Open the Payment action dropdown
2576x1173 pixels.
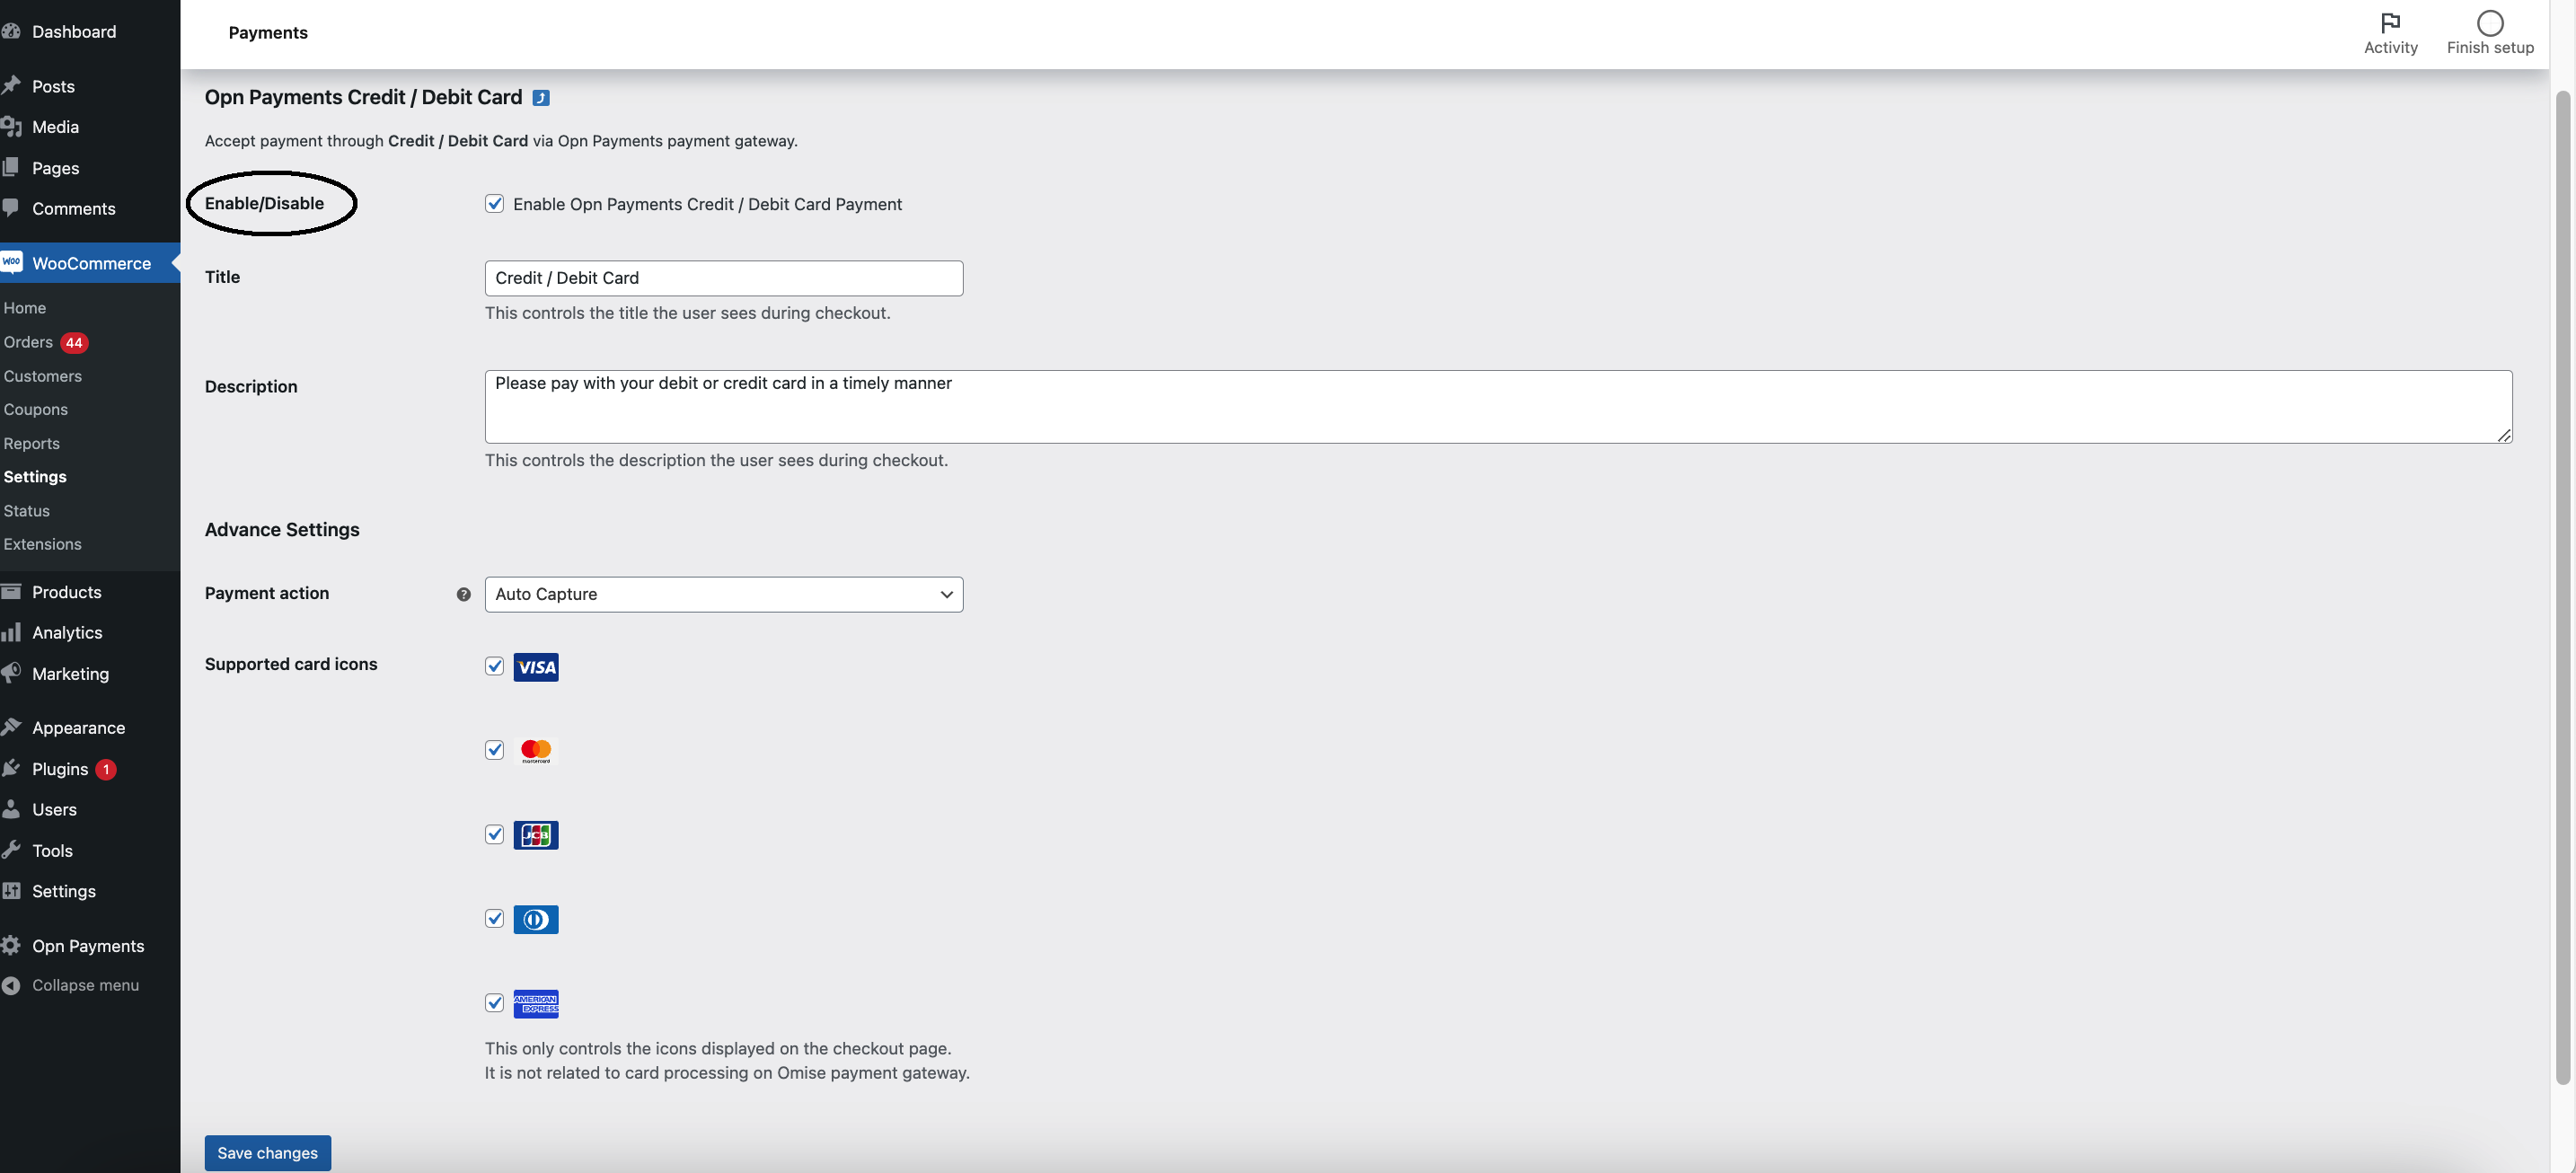722,594
